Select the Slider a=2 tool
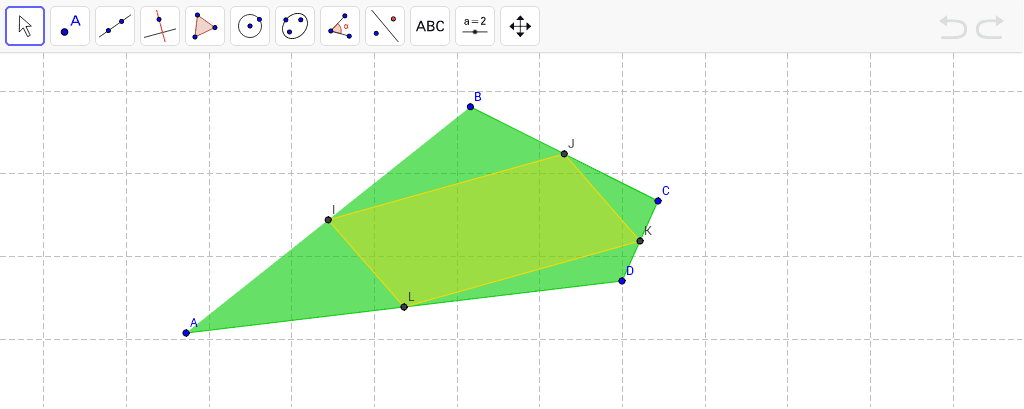Viewport: 1024px width, 409px height. coord(475,26)
